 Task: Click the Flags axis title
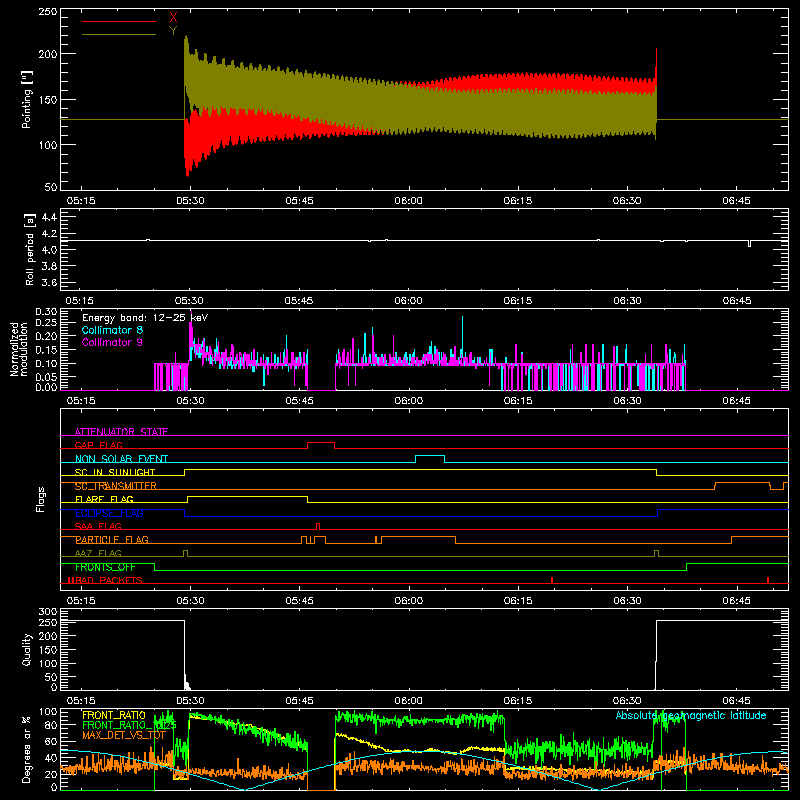pyautogui.click(x=40, y=499)
